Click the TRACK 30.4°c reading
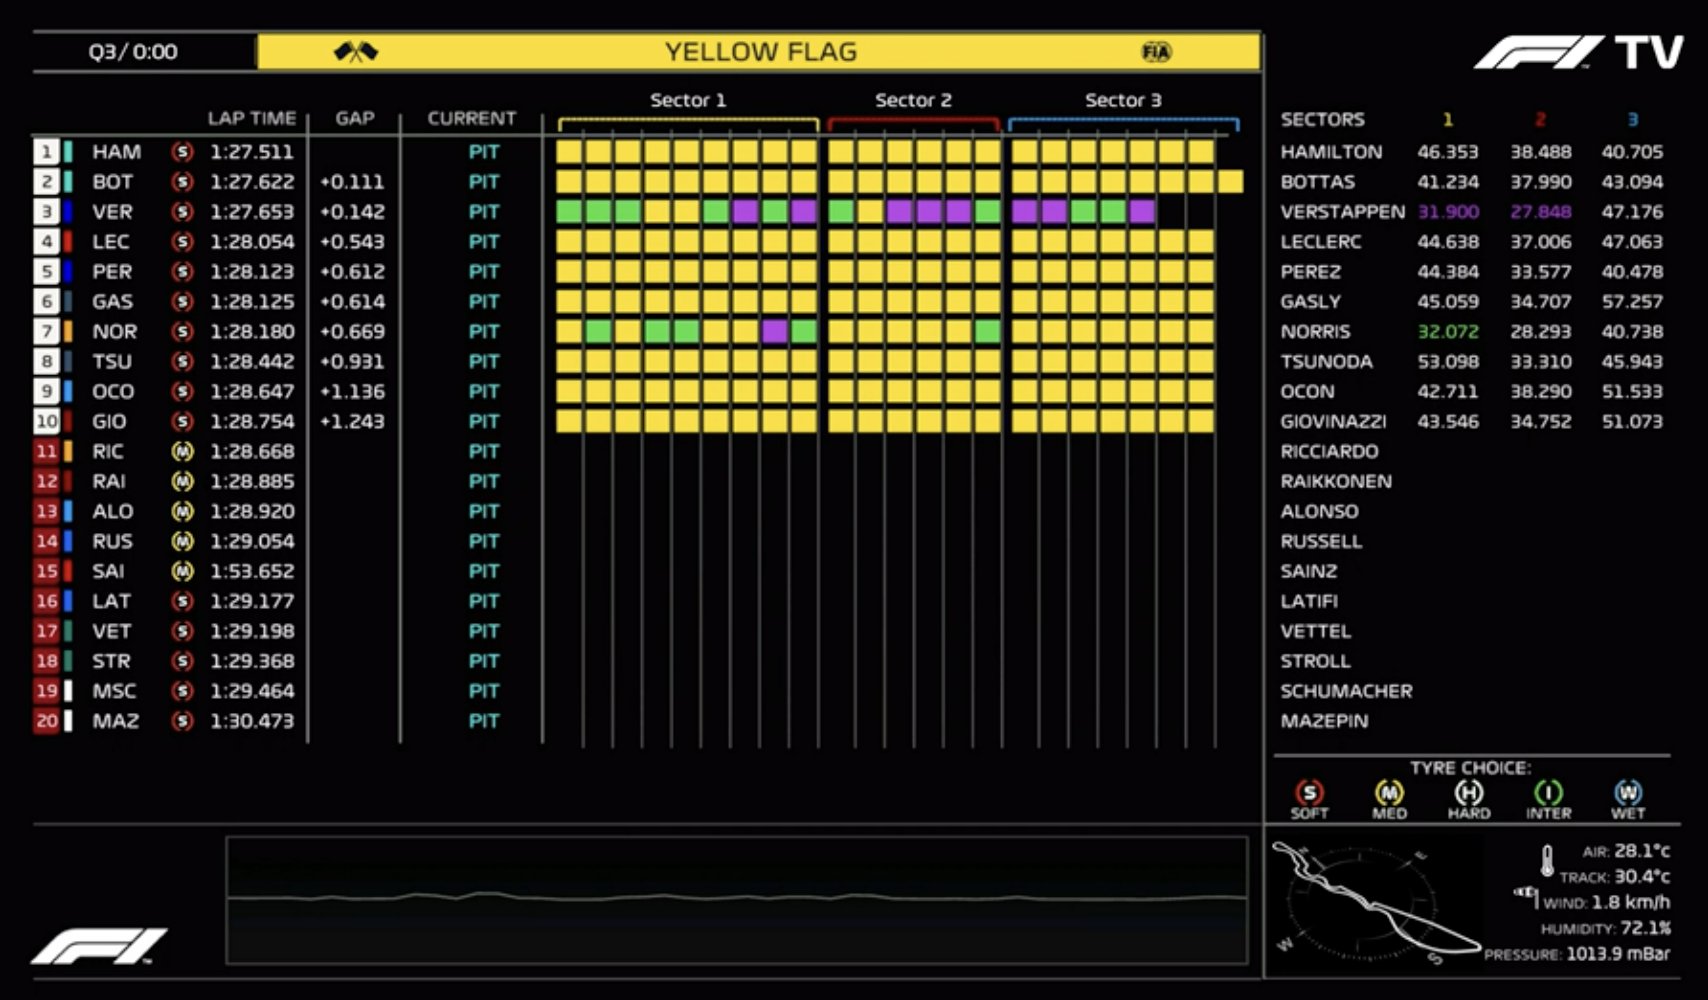The image size is (1708, 1000). click(x=1614, y=877)
